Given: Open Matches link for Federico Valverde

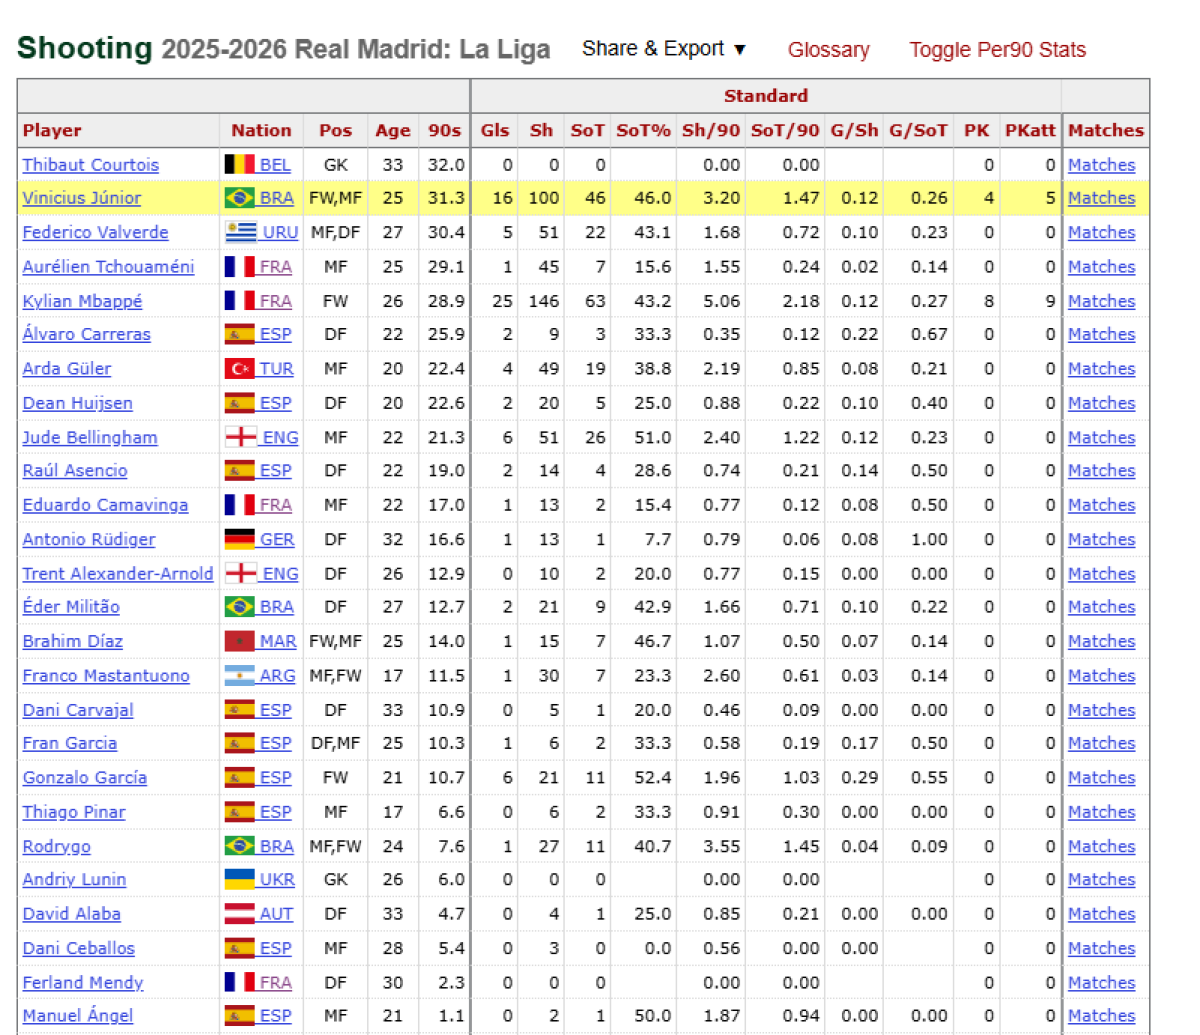Looking at the screenshot, I should [x=1101, y=232].
